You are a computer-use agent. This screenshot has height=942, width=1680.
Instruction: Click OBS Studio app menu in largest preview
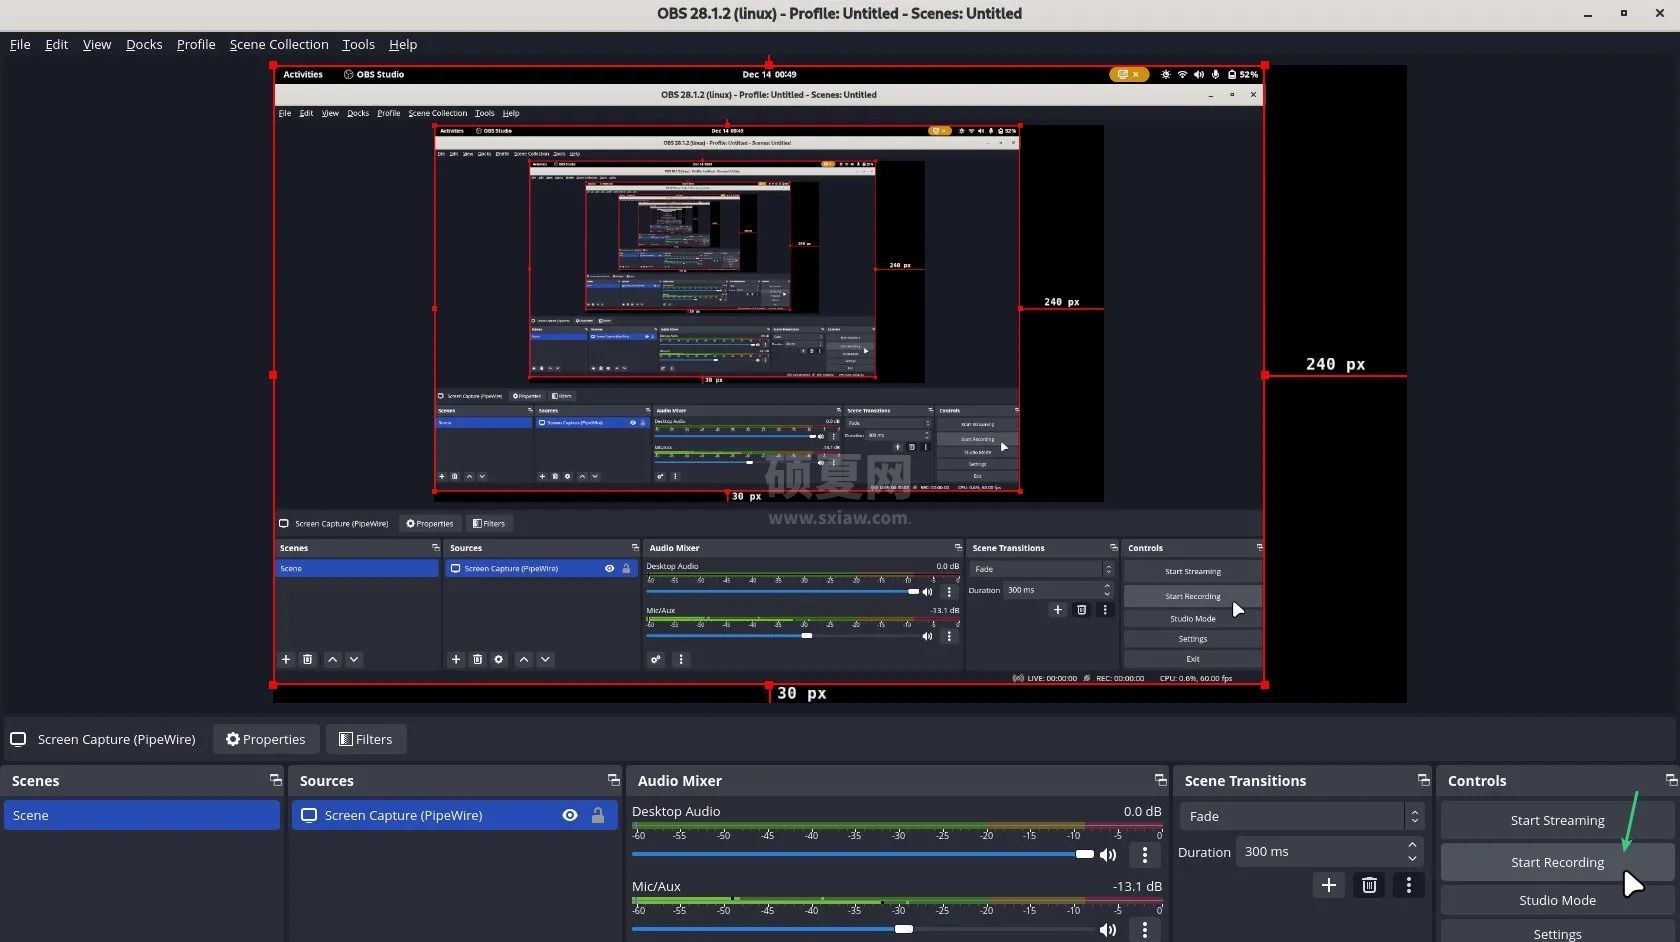[x=374, y=74]
